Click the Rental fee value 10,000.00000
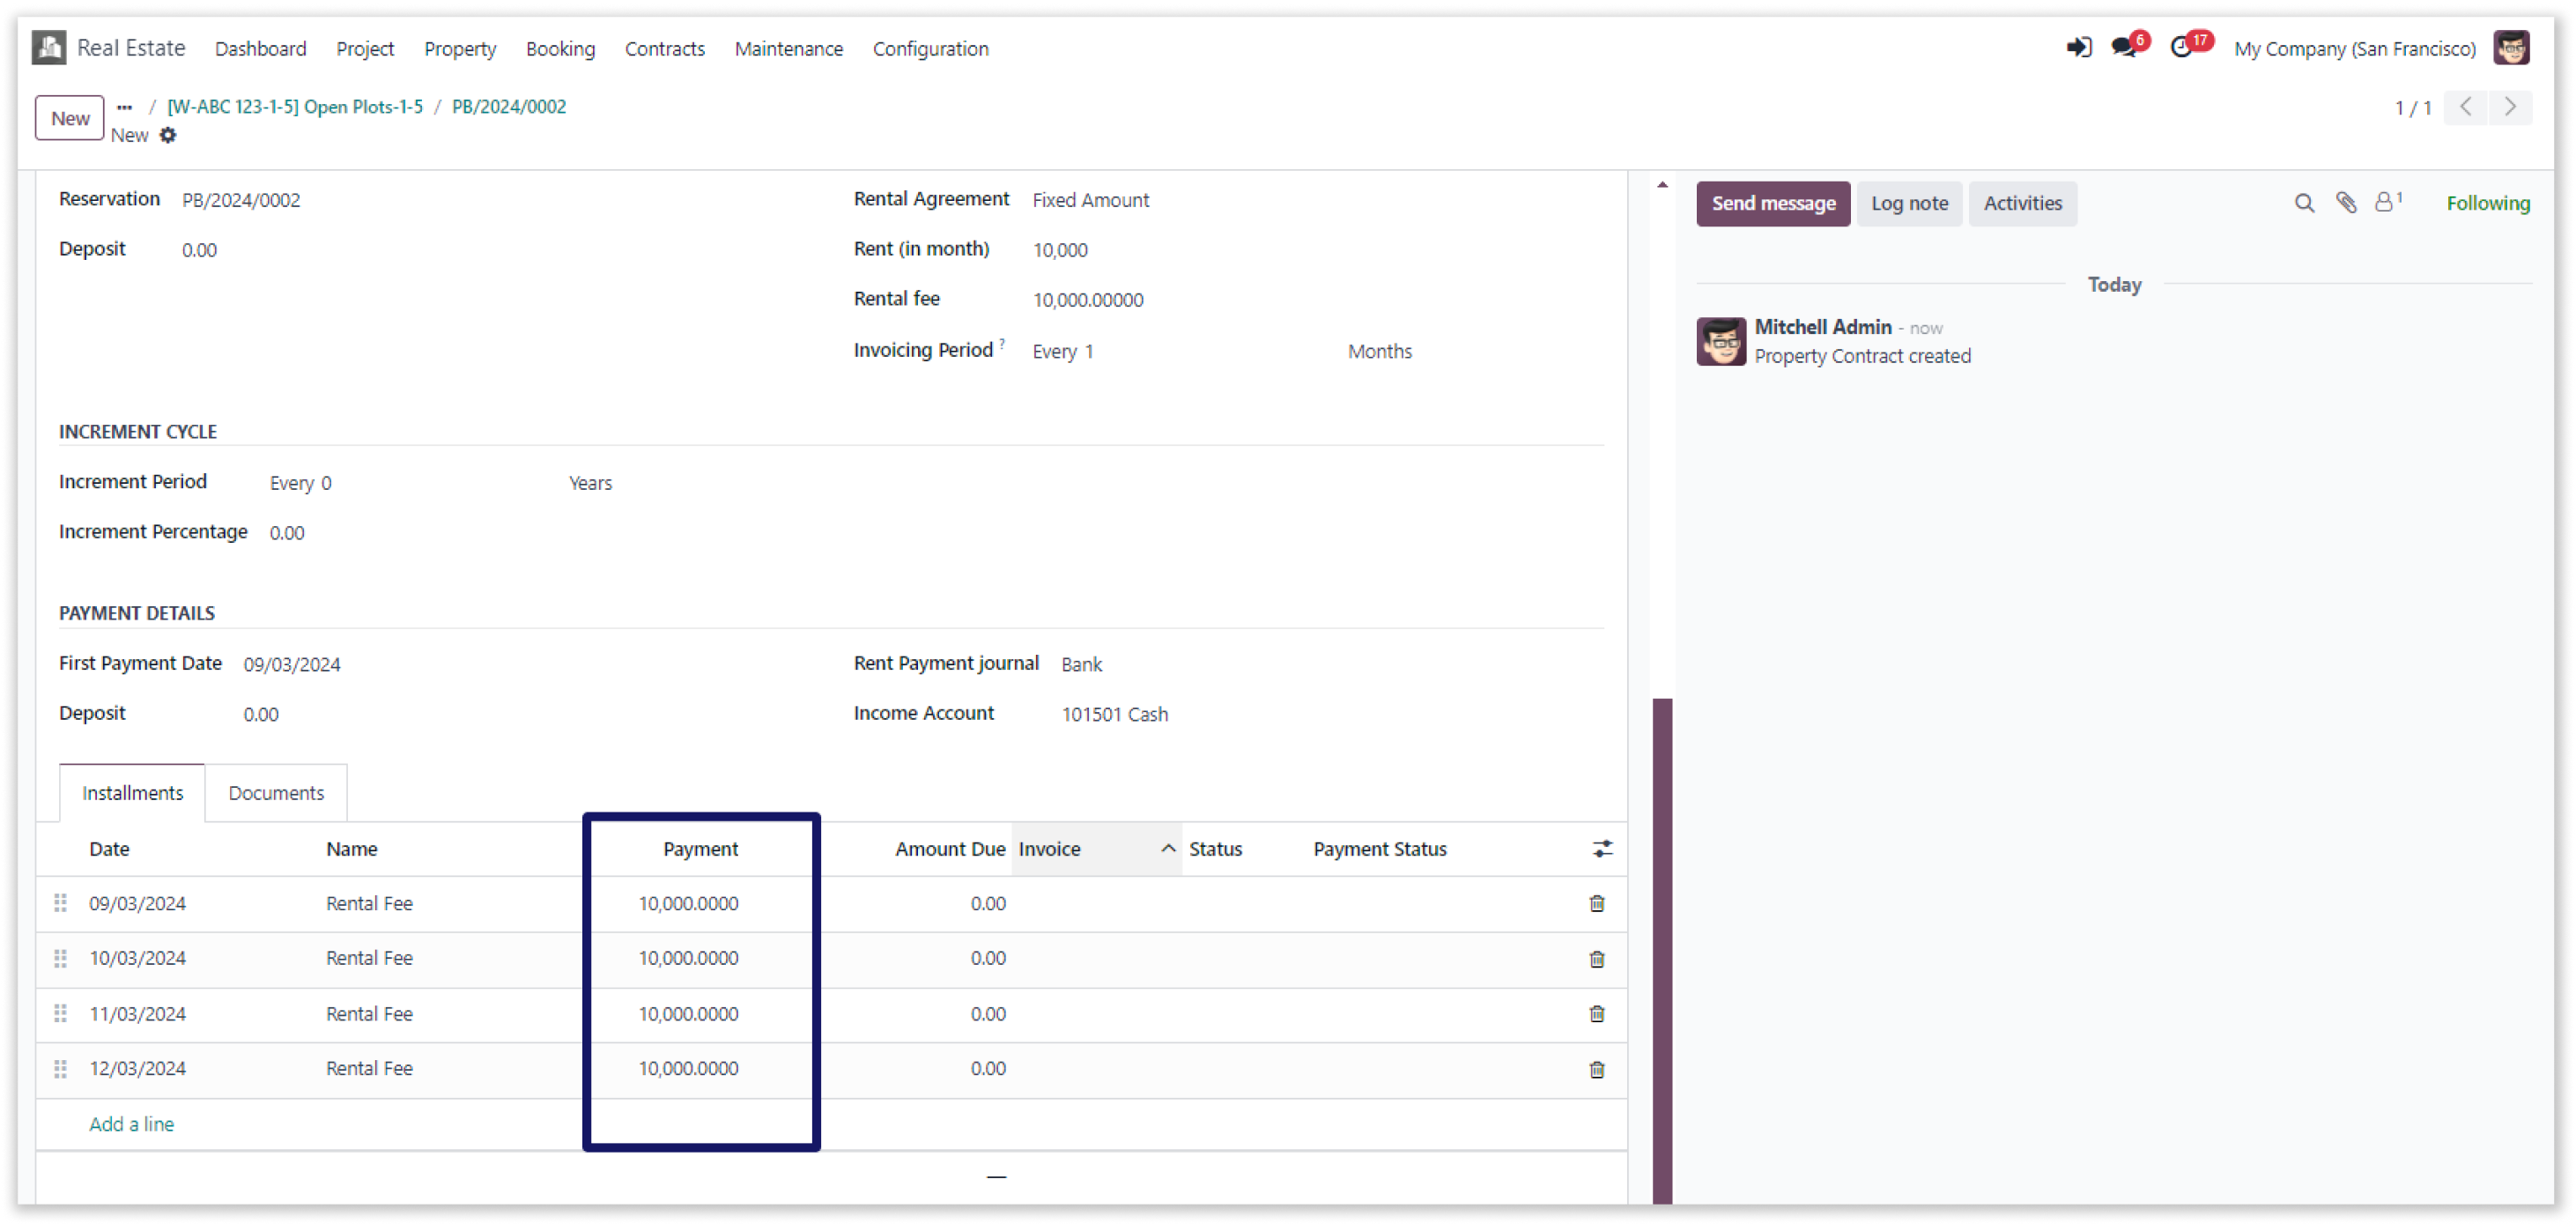This screenshot has width=2576, height=1224. [x=1087, y=300]
